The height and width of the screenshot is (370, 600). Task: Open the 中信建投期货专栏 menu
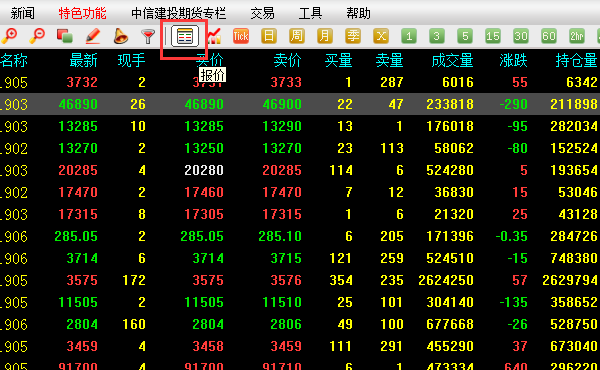179,13
